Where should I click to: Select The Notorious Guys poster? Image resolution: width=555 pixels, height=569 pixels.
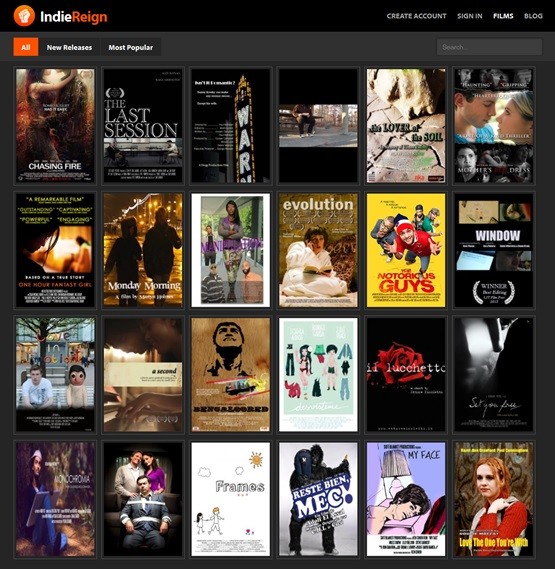tap(406, 250)
